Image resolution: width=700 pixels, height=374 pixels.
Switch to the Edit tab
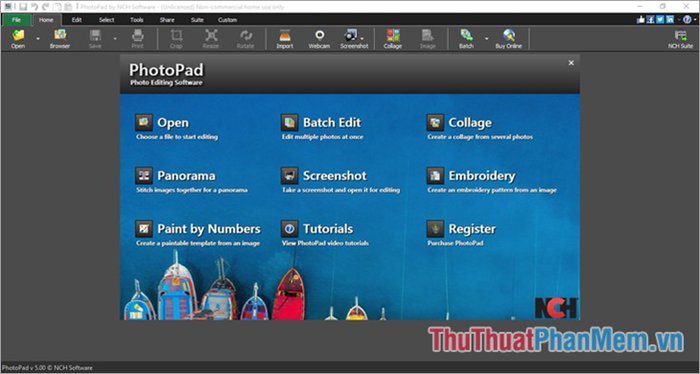(x=77, y=20)
